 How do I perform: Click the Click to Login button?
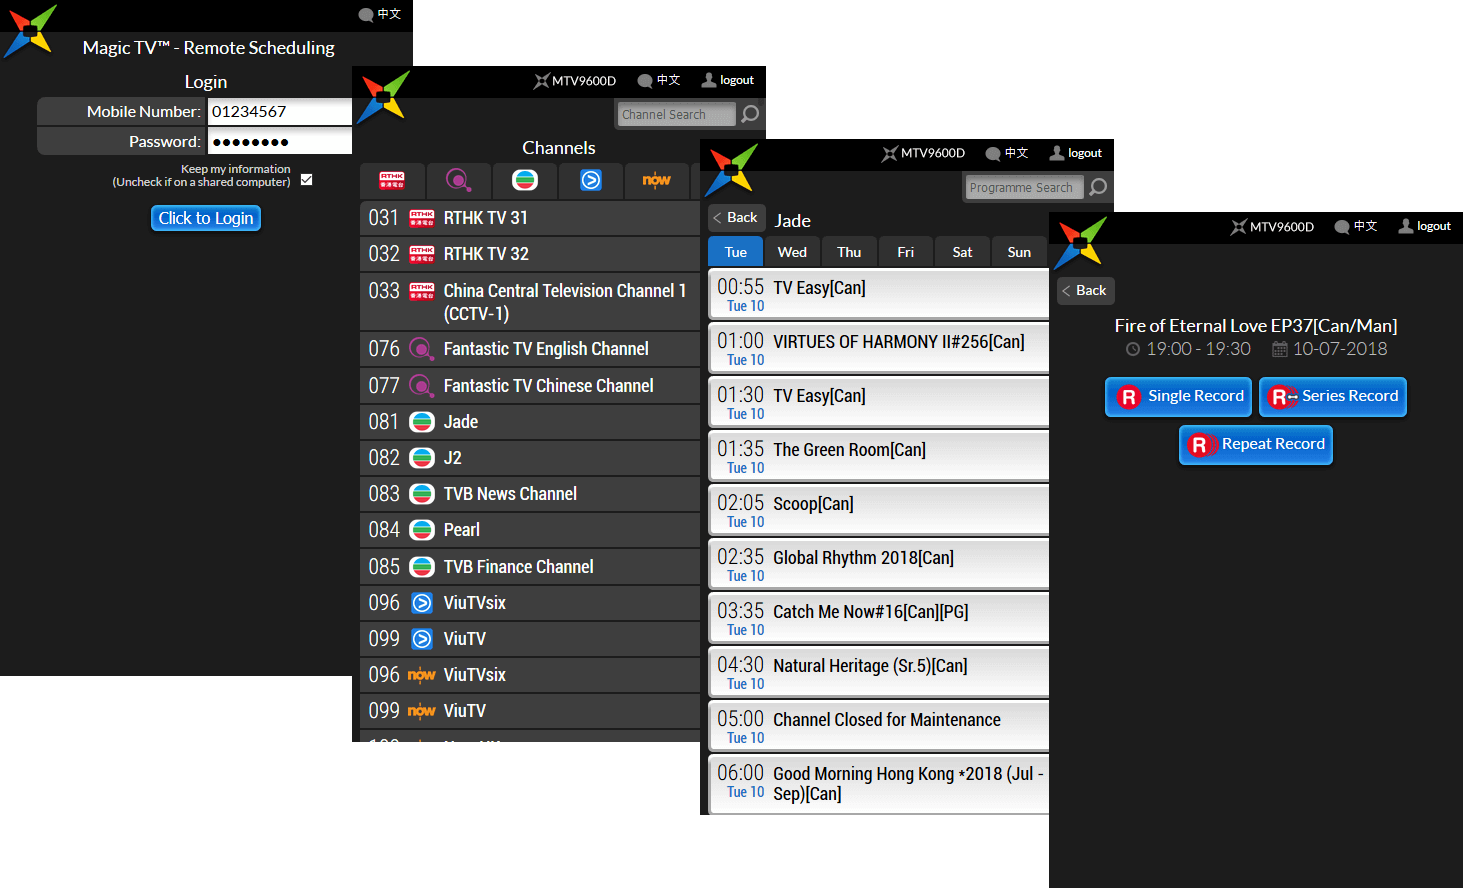206,218
